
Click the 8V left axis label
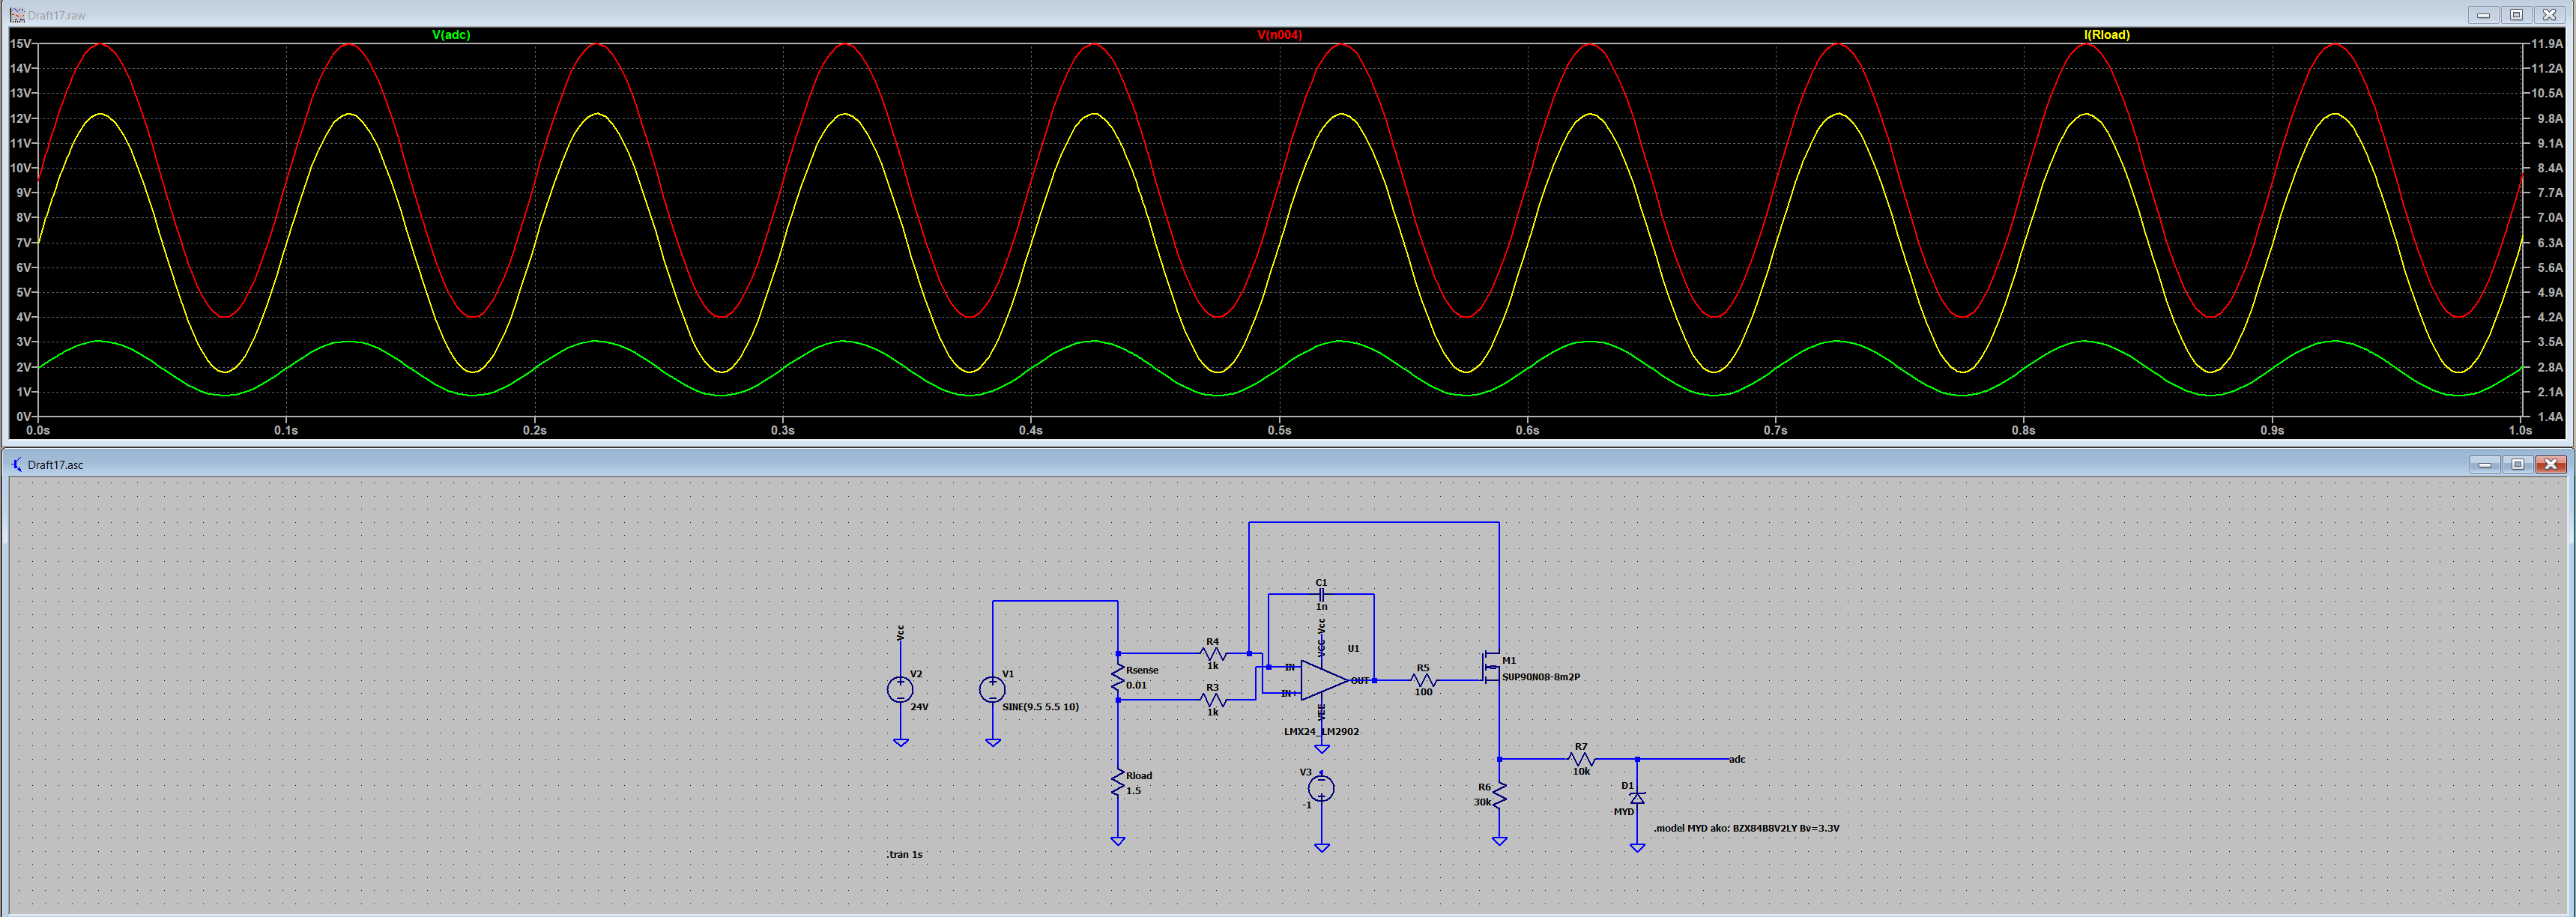pos(23,218)
